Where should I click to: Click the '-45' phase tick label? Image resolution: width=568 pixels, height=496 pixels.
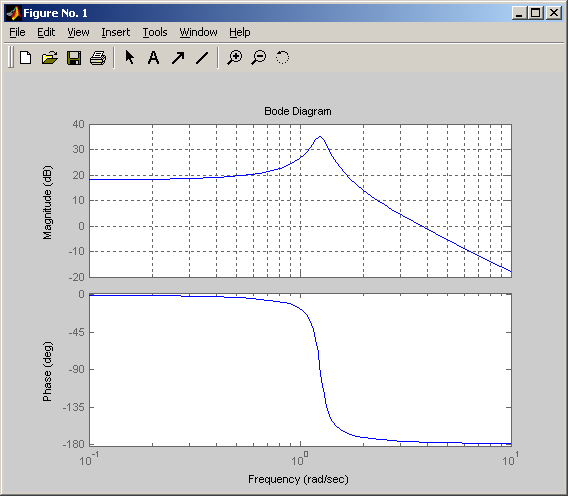tap(76, 332)
